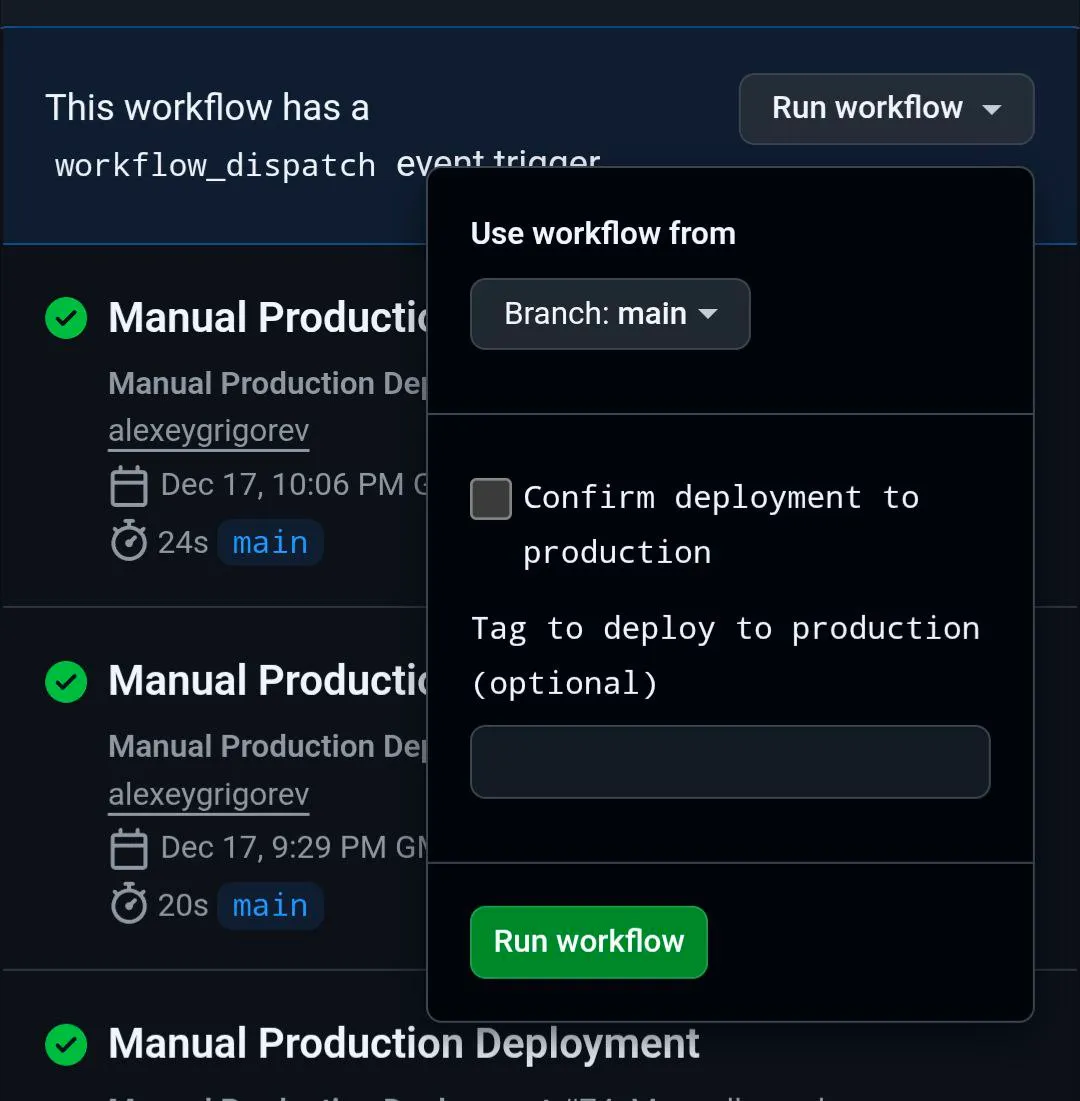Open the alexeygrigorev profile link
The image size is (1080, 1101).
point(208,431)
